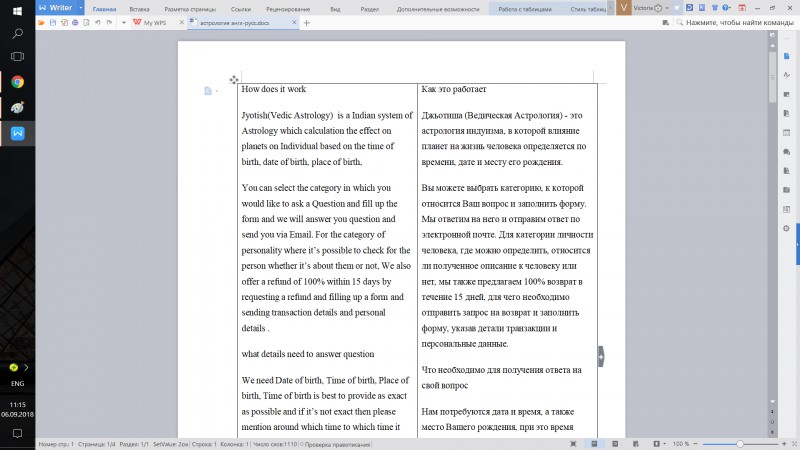Close the астрология англ-русс.docx tab
The width and height of the screenshot is (800, 450).
tap(294, 22)
